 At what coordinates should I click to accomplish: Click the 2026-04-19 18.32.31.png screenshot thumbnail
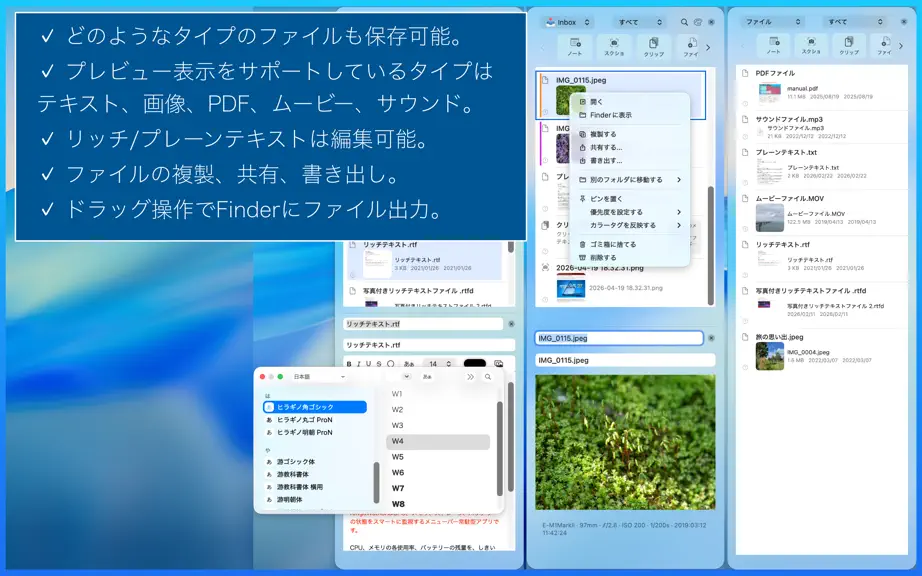coord(571,288)
